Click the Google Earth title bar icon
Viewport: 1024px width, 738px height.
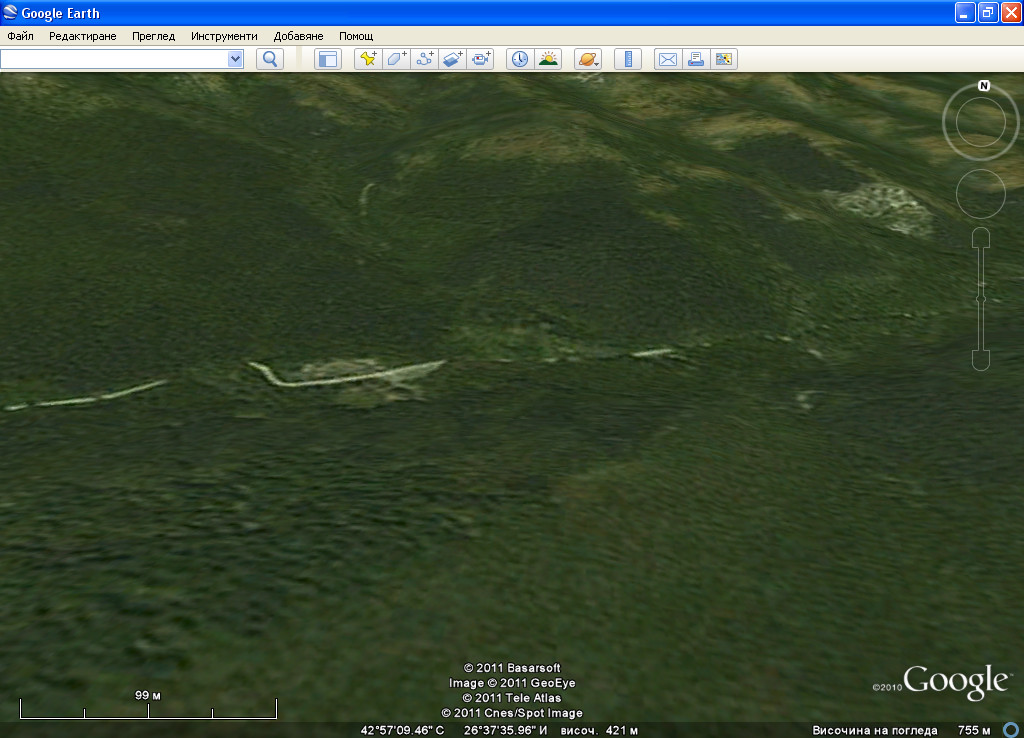[x=10, y=12]
